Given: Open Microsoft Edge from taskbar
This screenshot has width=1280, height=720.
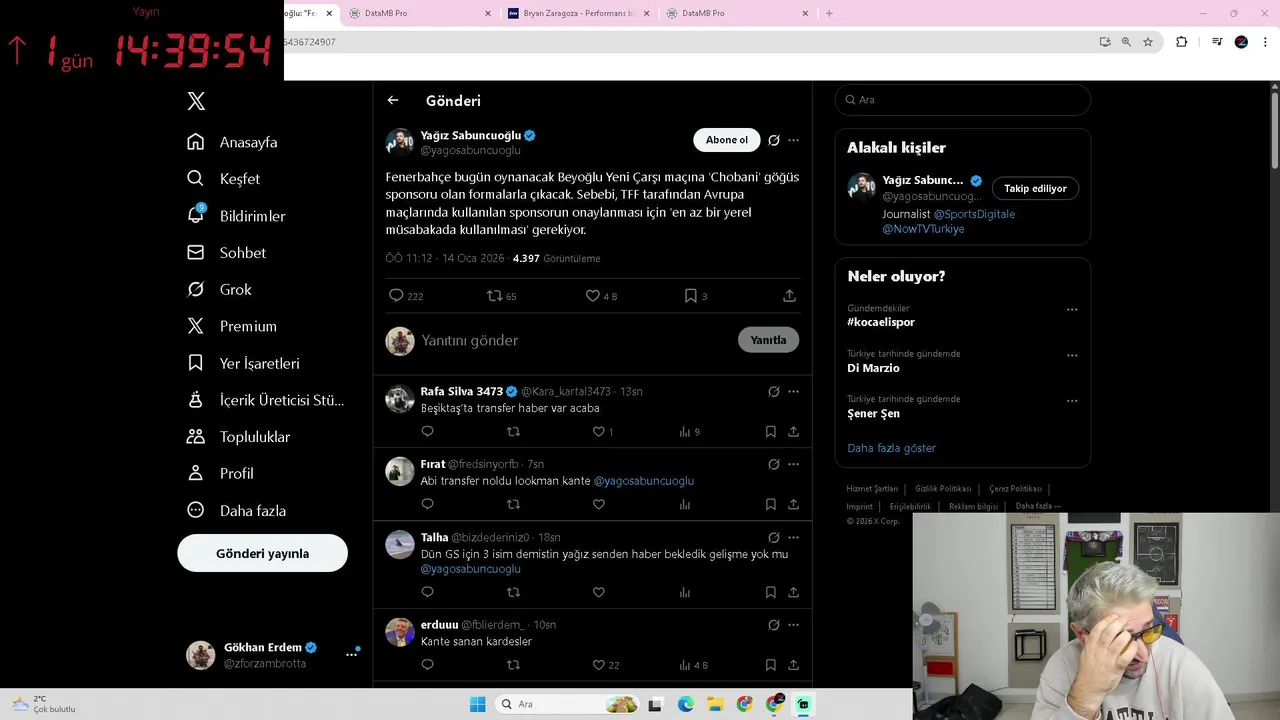Looking at the screenshot, I should click(x=685, y=704).
